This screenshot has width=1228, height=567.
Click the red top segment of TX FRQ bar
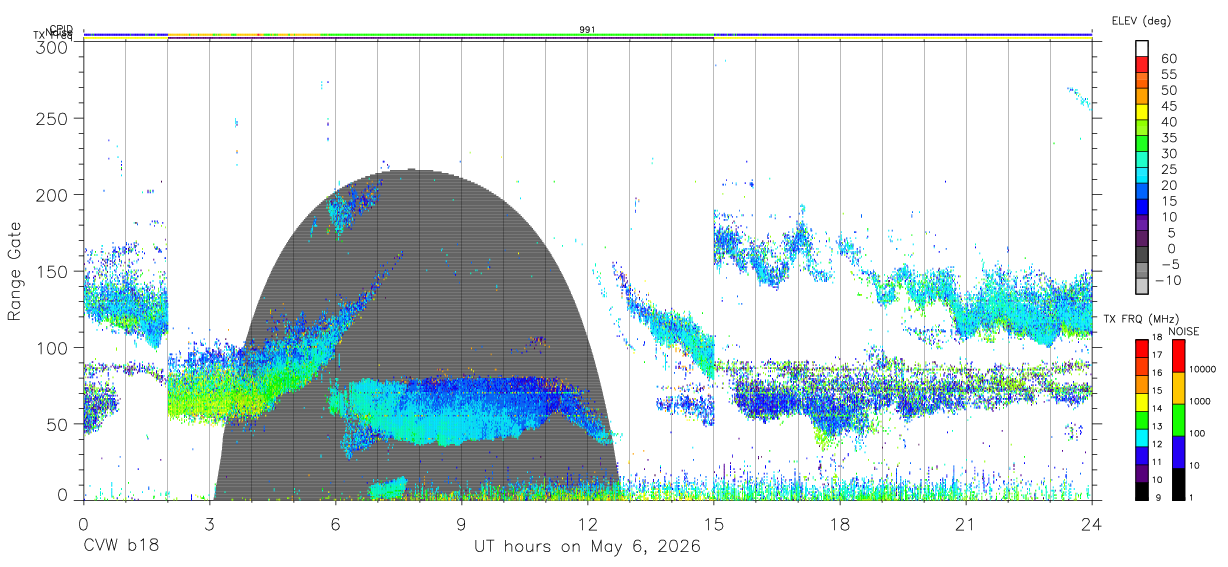[1142, 349]
